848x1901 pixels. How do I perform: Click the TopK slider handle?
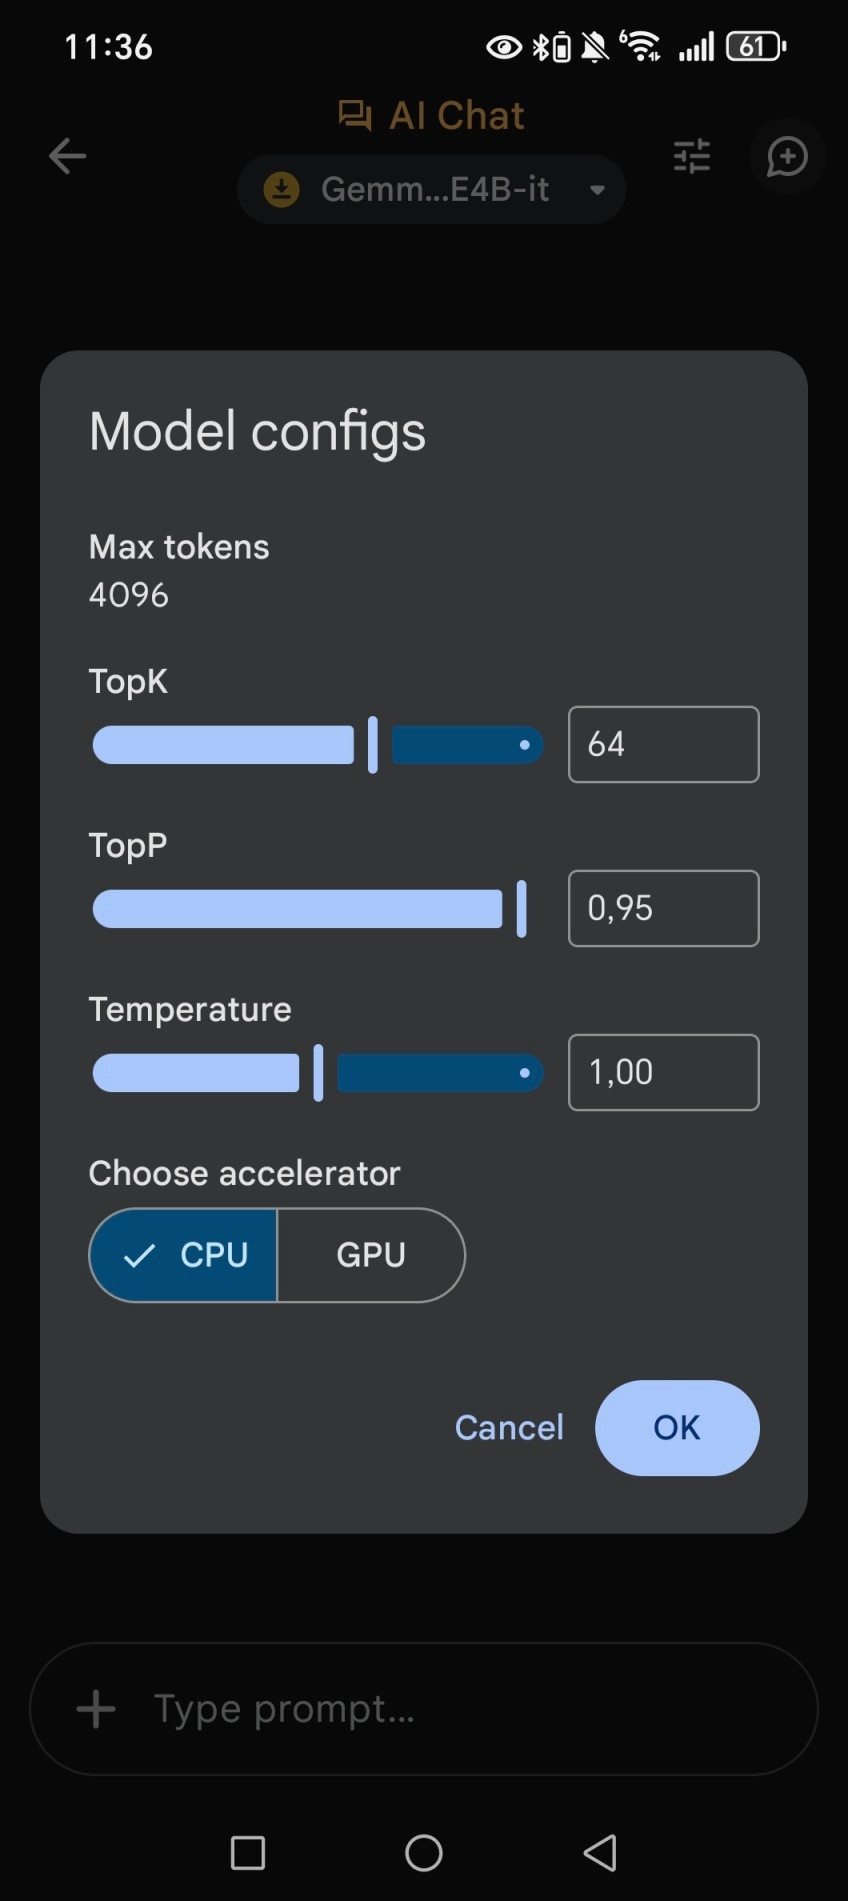coord(373,745)
